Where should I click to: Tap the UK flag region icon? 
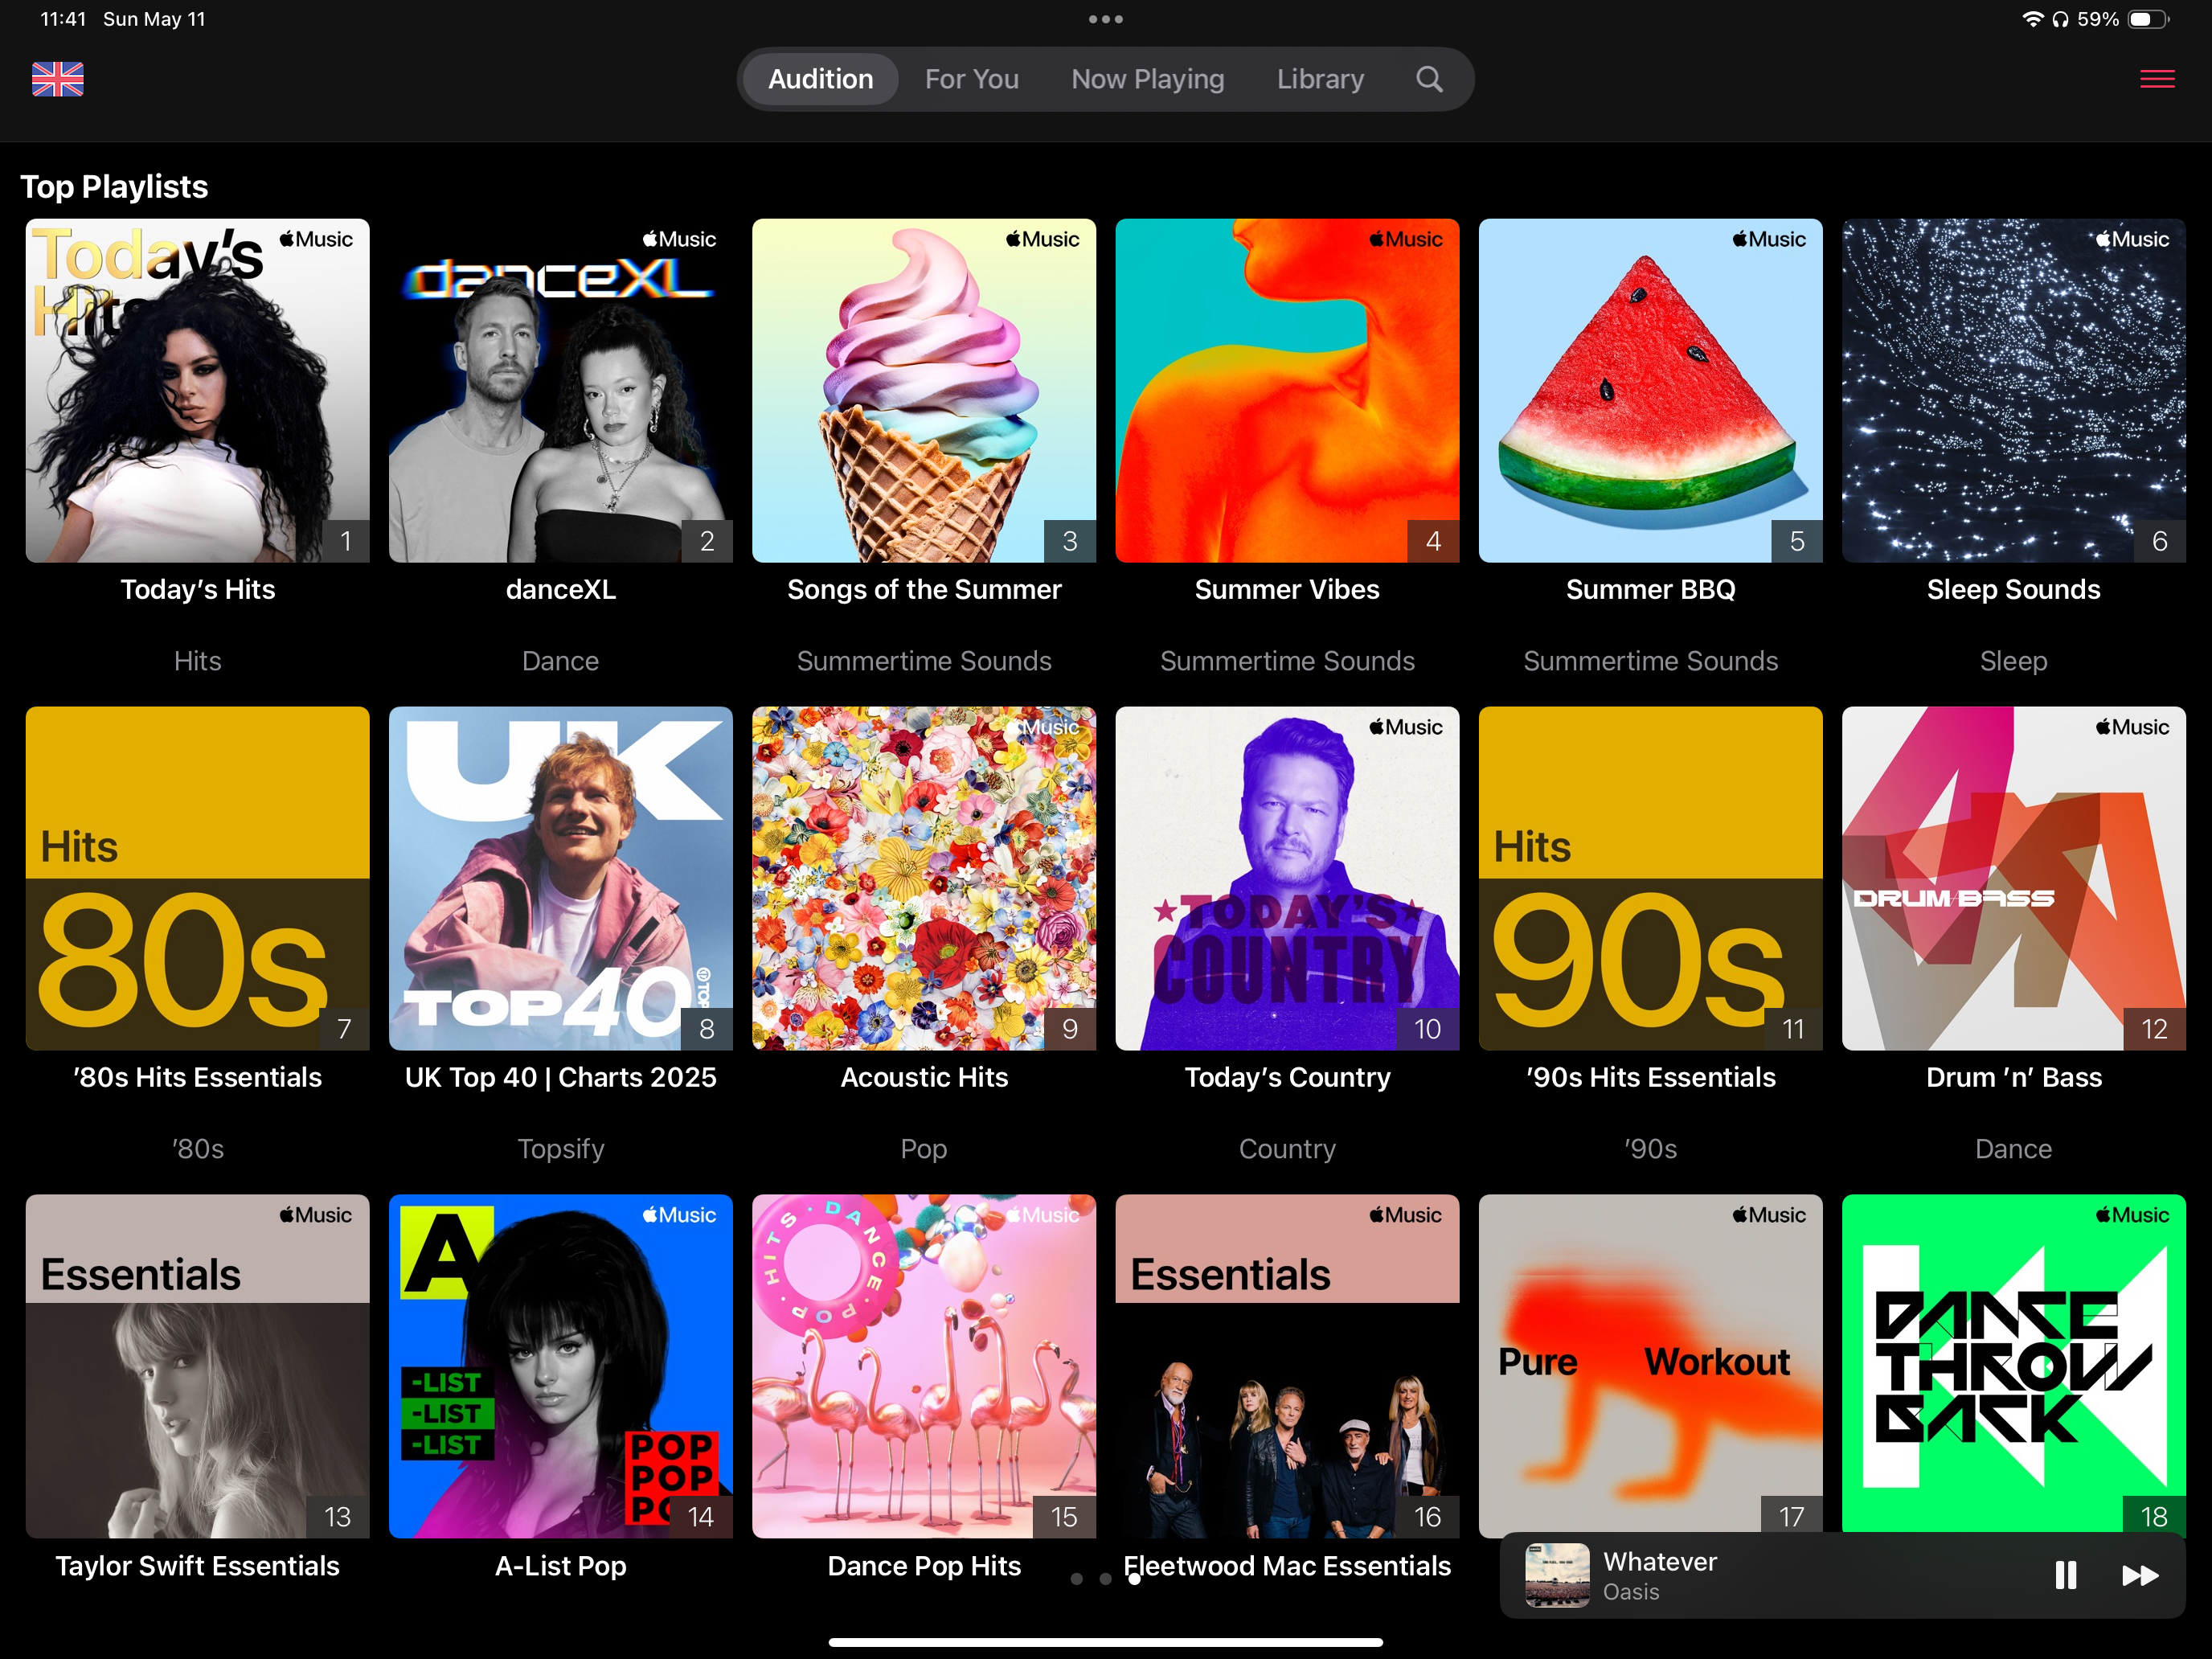(x=57, y=79)
